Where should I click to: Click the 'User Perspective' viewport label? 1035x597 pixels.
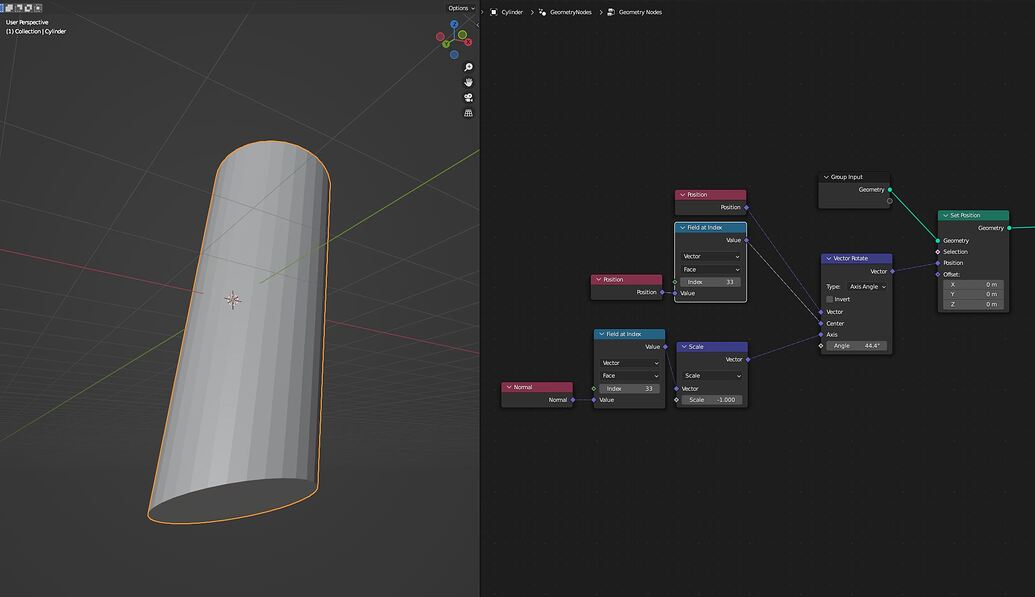coord(27,22)
